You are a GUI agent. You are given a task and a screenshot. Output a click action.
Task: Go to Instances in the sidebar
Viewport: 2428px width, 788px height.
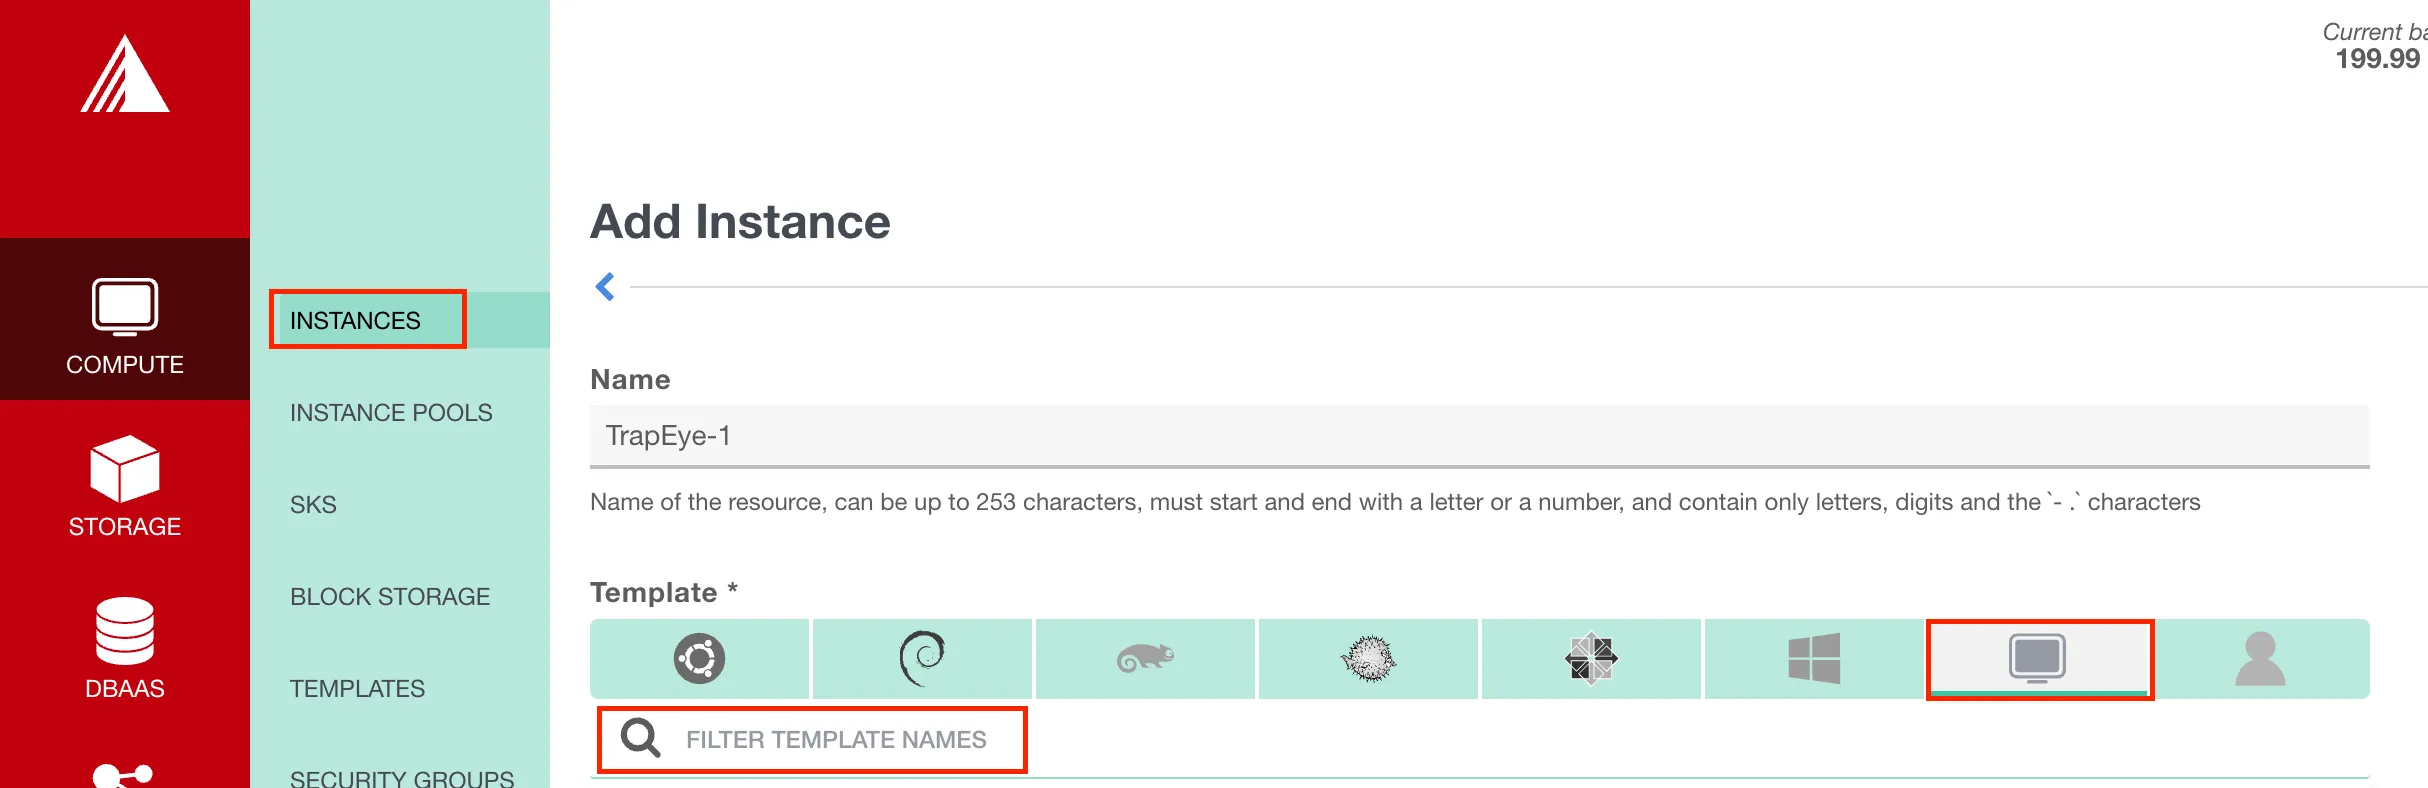356,321
